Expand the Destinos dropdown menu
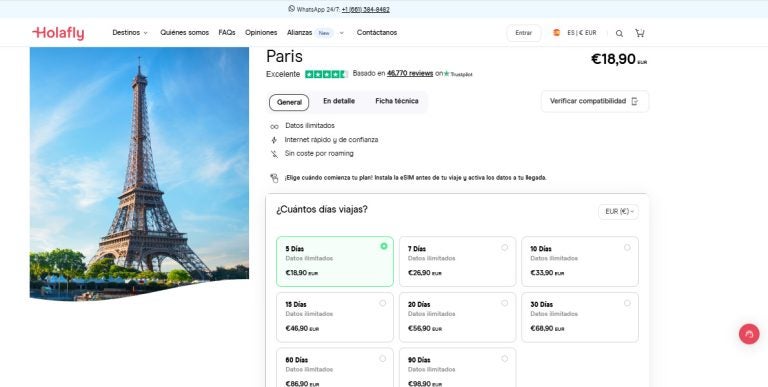 (x=130, y=33)
